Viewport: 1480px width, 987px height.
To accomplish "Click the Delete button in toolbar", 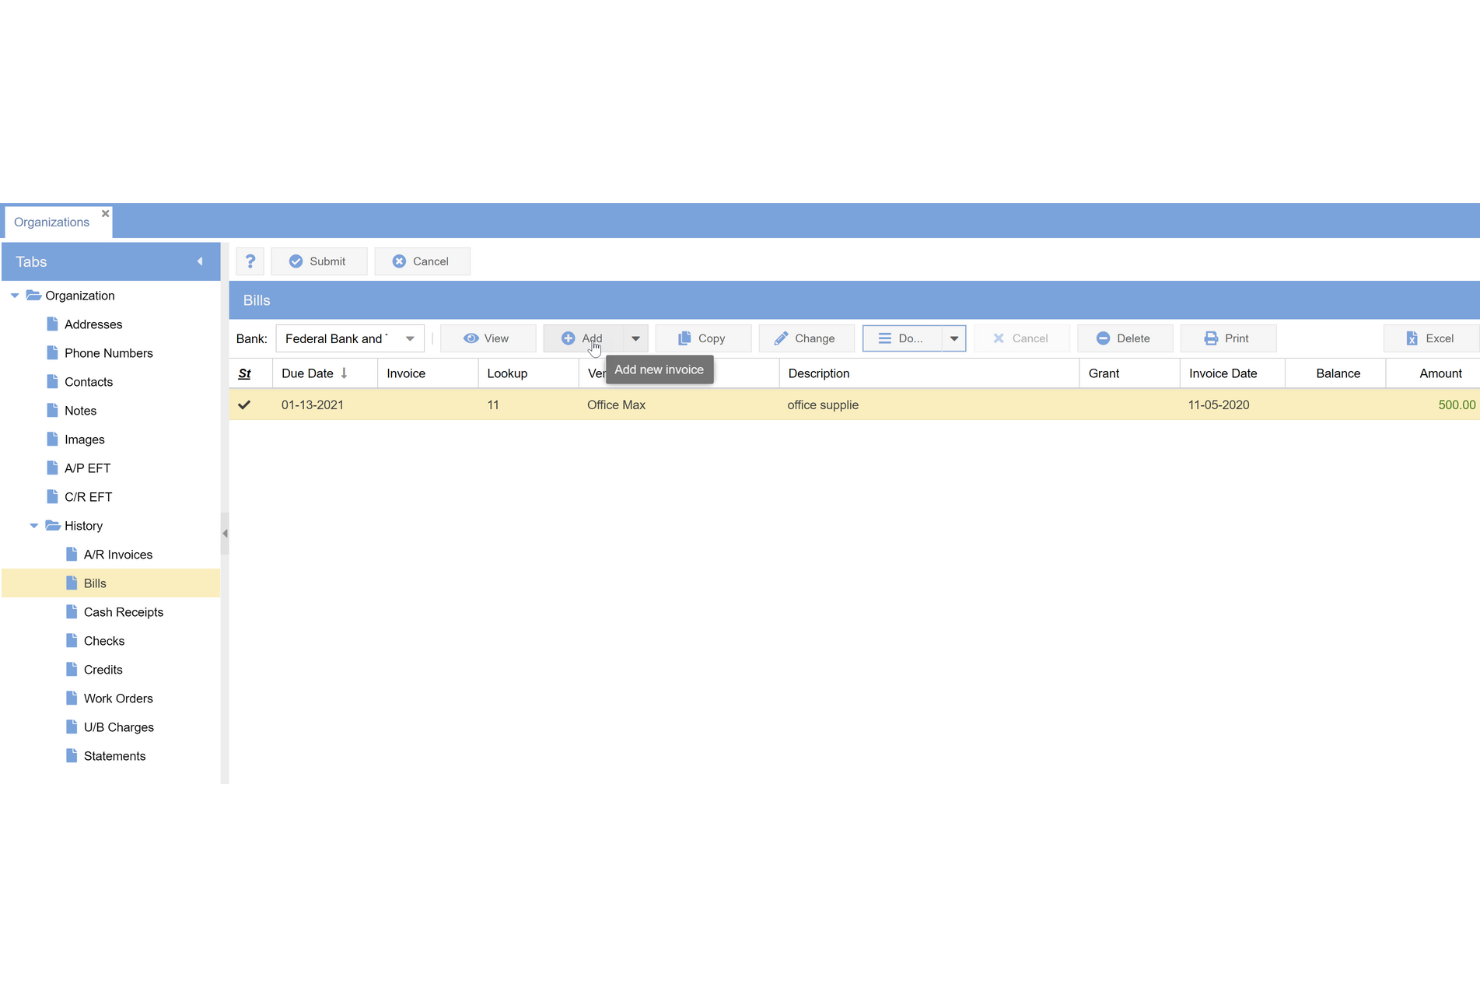I will click(1123, 338).
